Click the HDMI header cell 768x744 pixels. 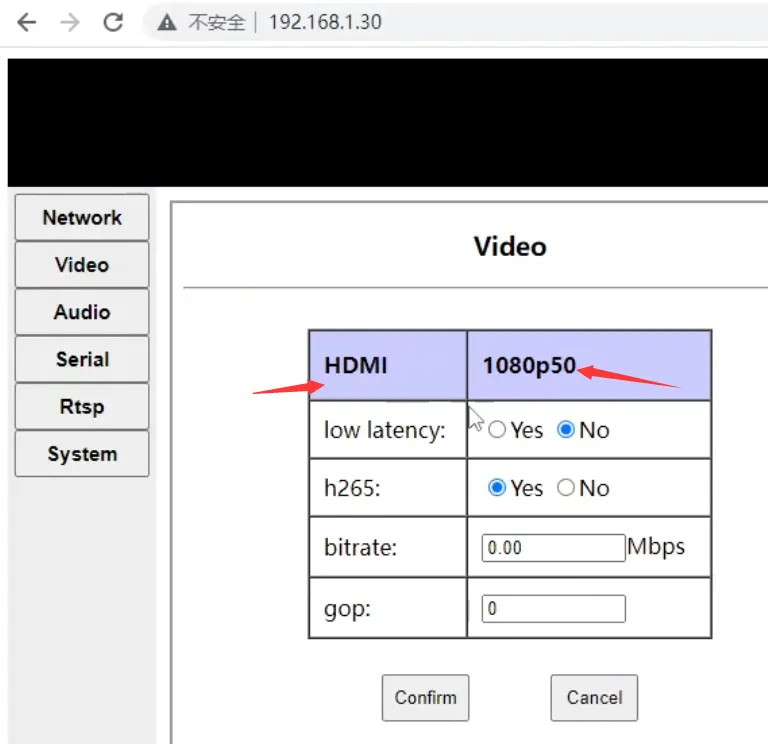(x=388, y=365)
